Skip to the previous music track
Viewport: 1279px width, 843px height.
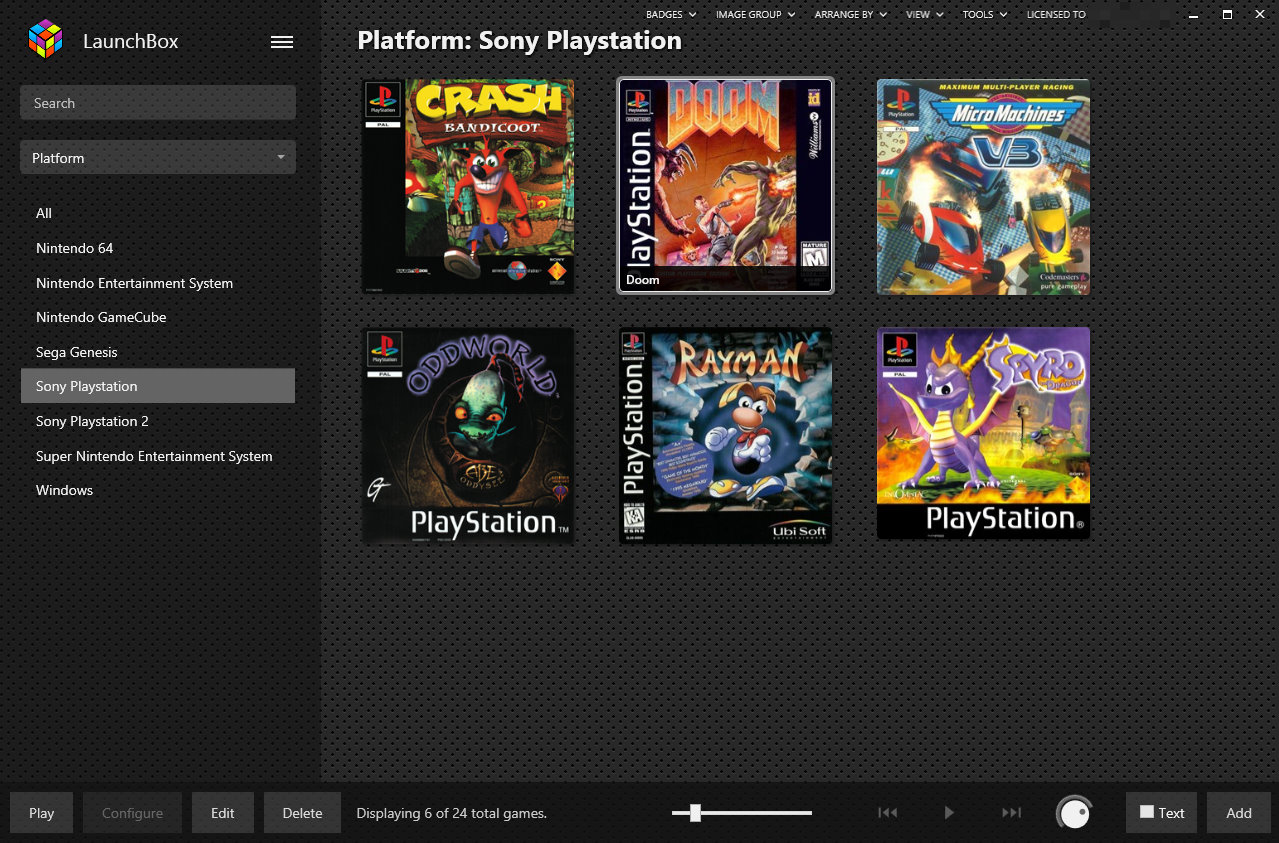click(887, 813)
